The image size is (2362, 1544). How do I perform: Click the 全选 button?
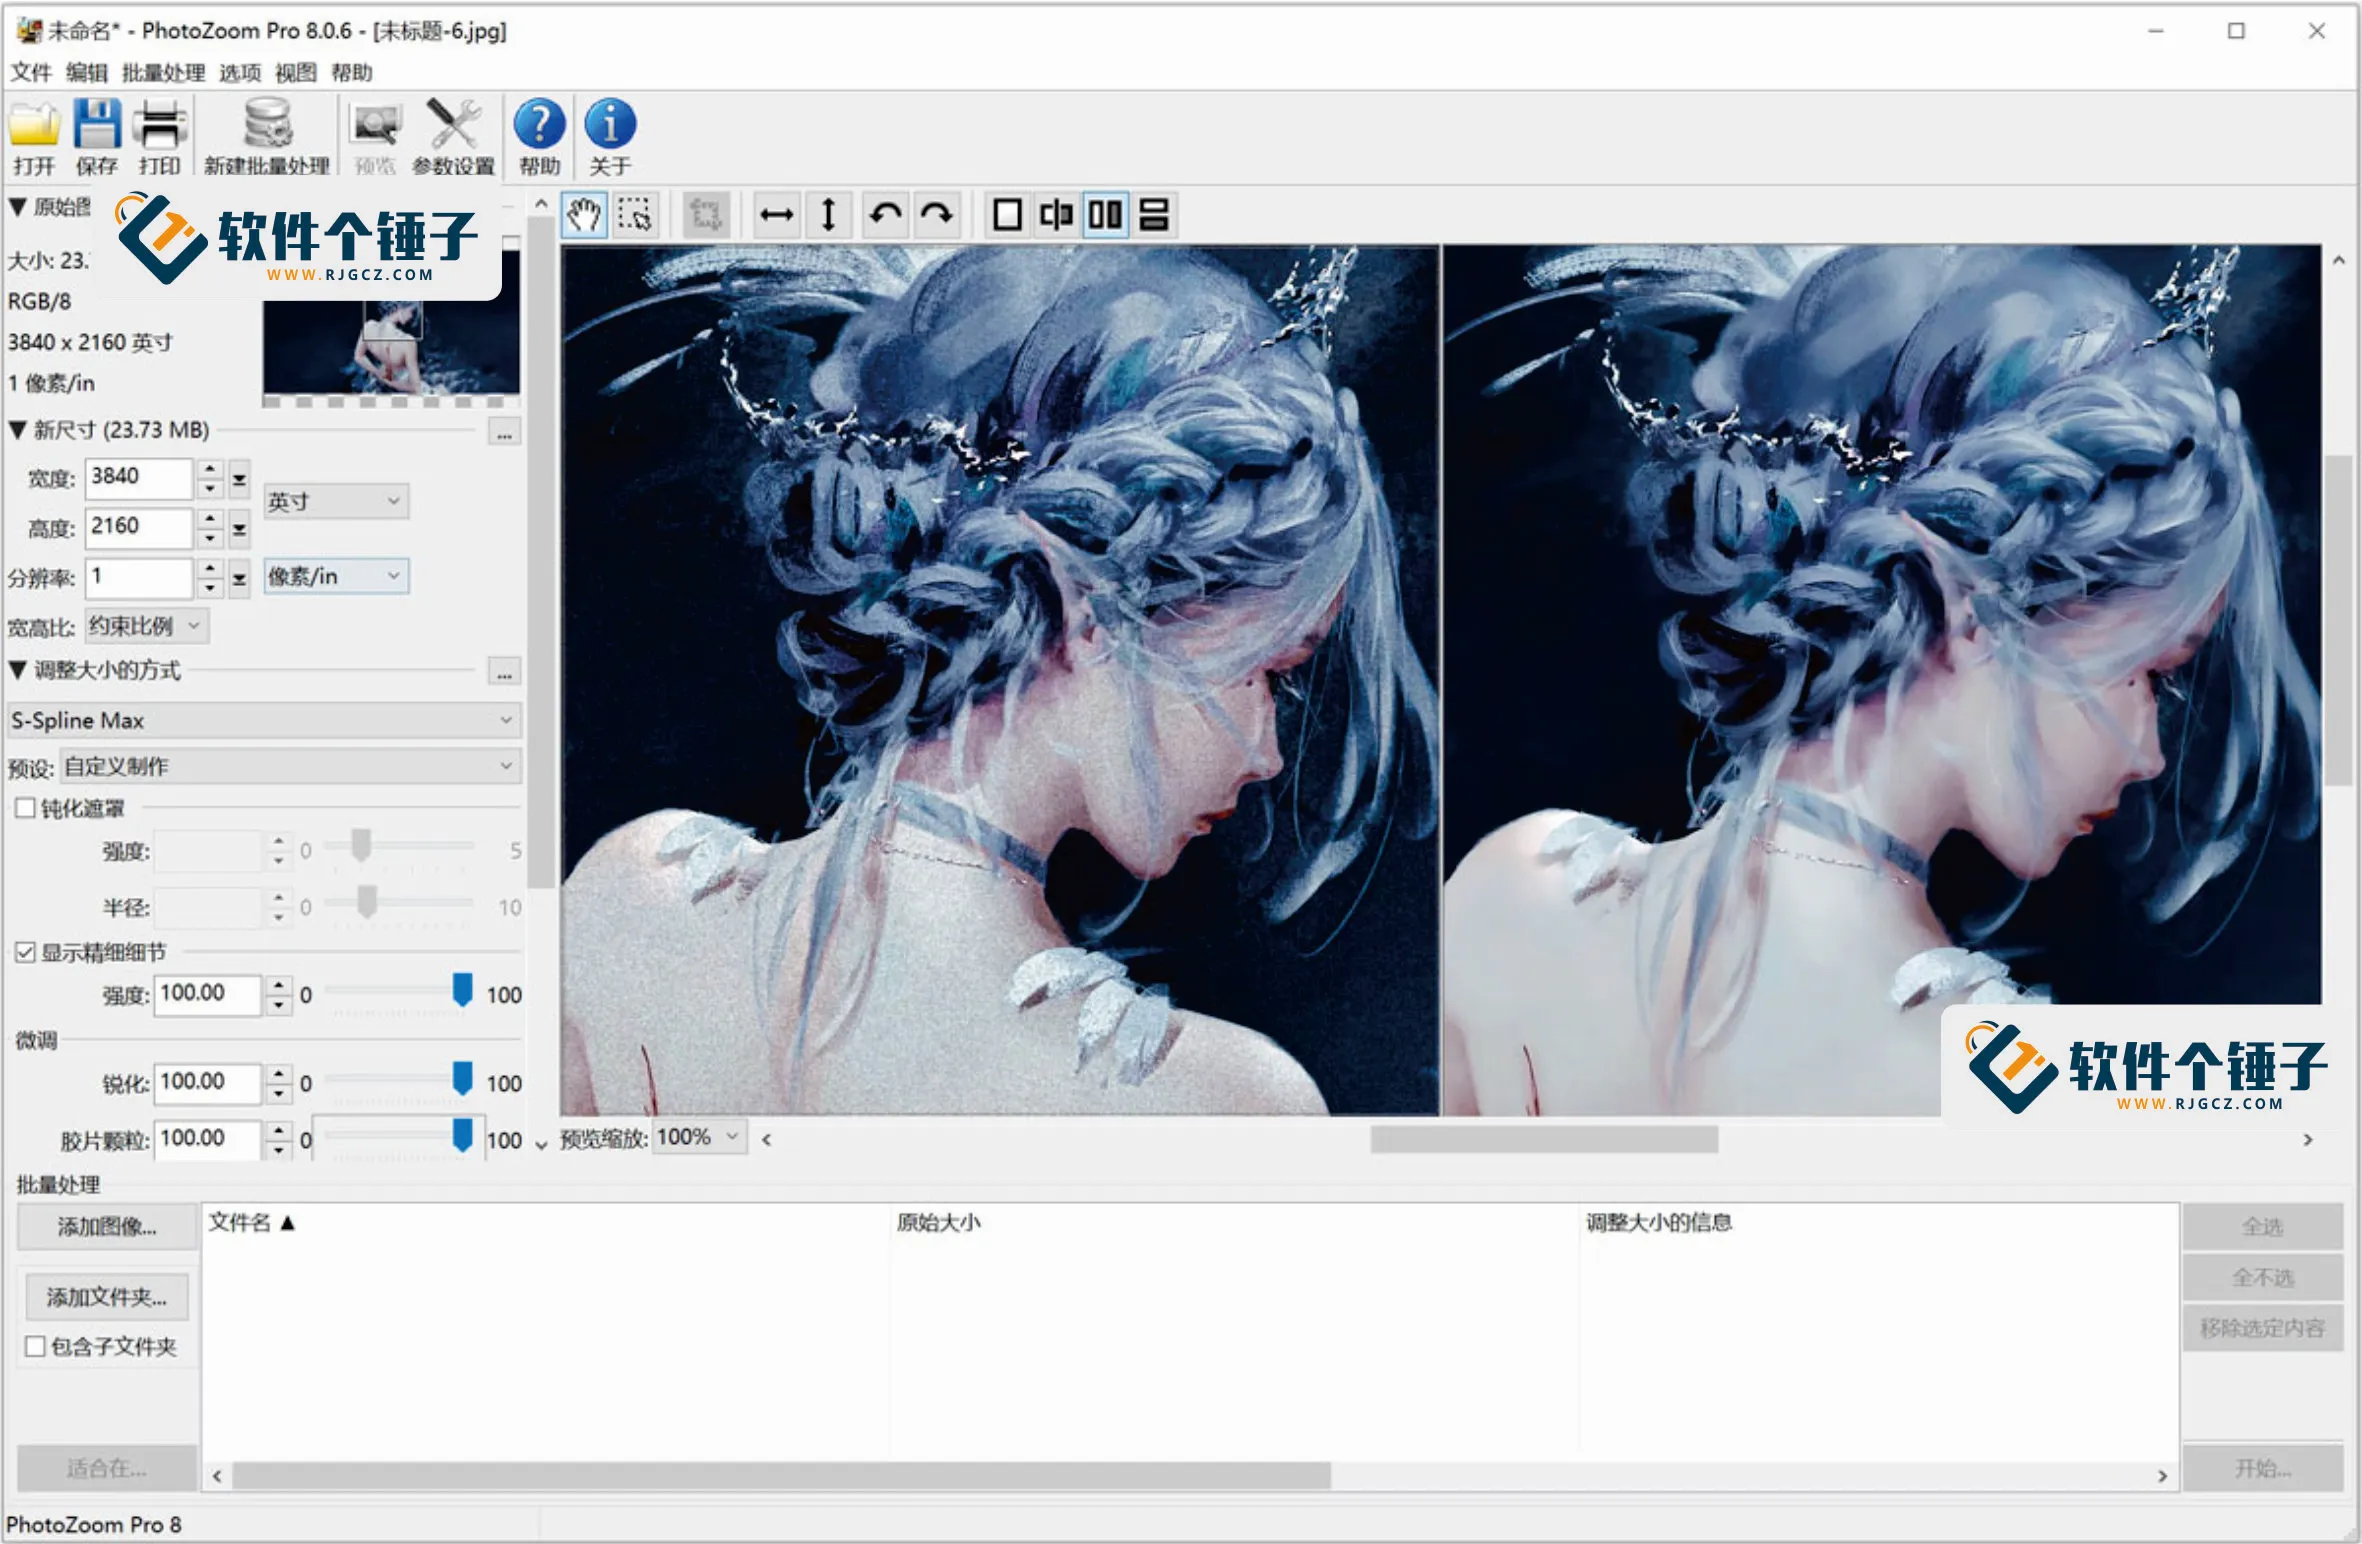2263,1227
